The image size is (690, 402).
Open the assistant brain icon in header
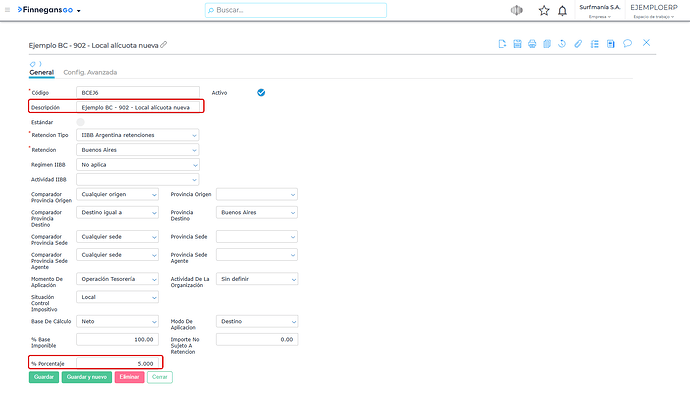pos(517,10)
